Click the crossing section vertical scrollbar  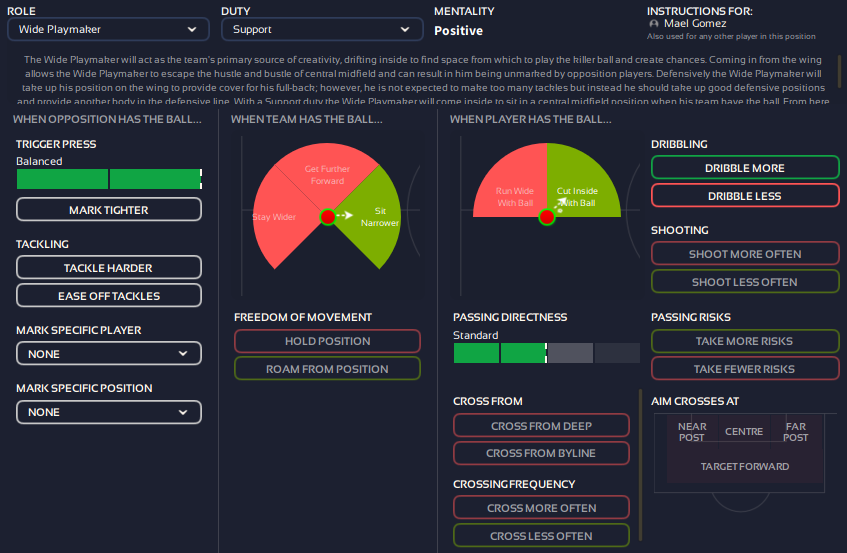[641, 465]
